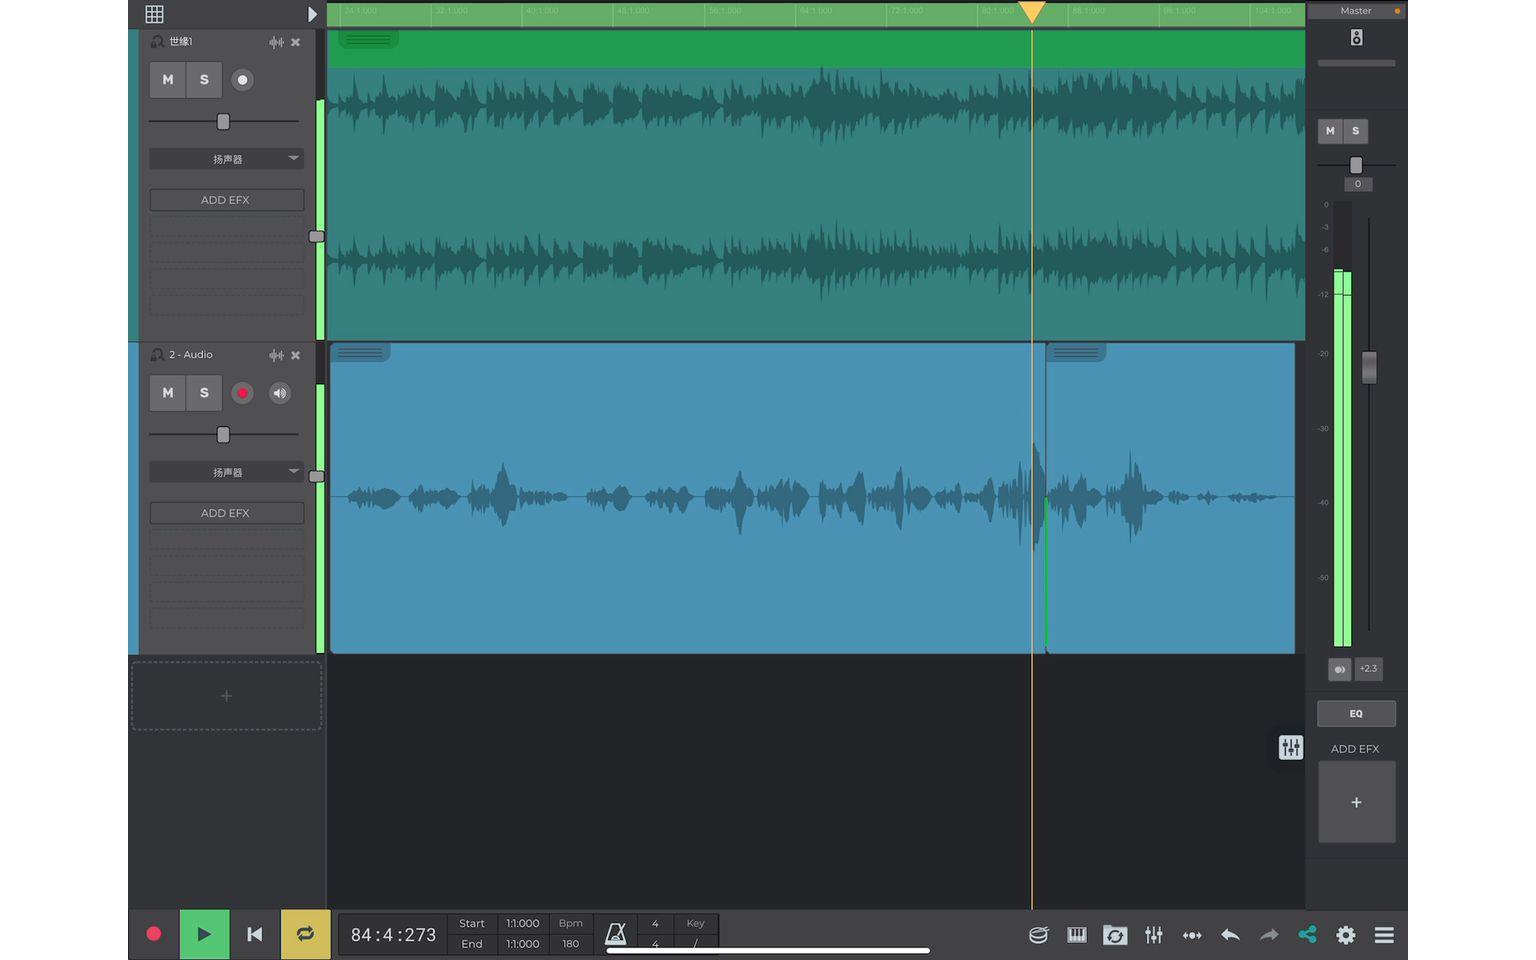Click the time signature 4/4 field
The image size is (1536, 960).
point(655,934)
